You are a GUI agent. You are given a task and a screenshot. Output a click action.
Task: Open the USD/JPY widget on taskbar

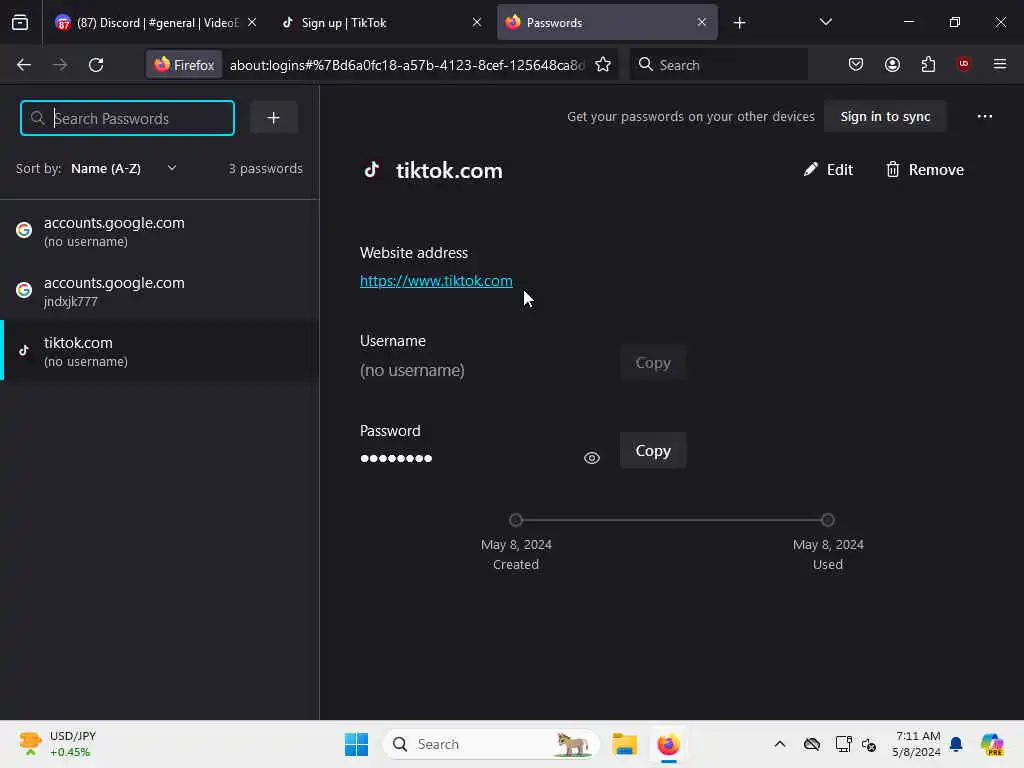point(57,744)
